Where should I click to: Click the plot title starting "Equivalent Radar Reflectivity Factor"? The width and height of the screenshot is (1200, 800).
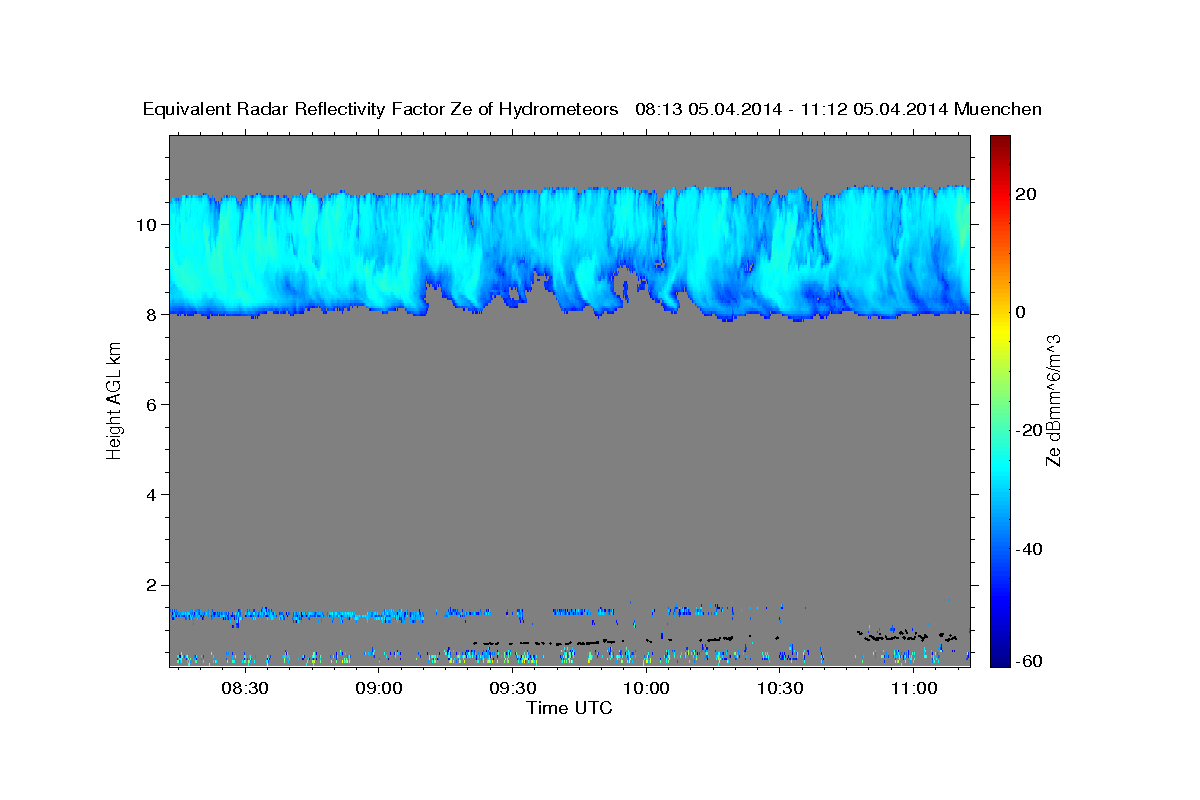[592, 109]
